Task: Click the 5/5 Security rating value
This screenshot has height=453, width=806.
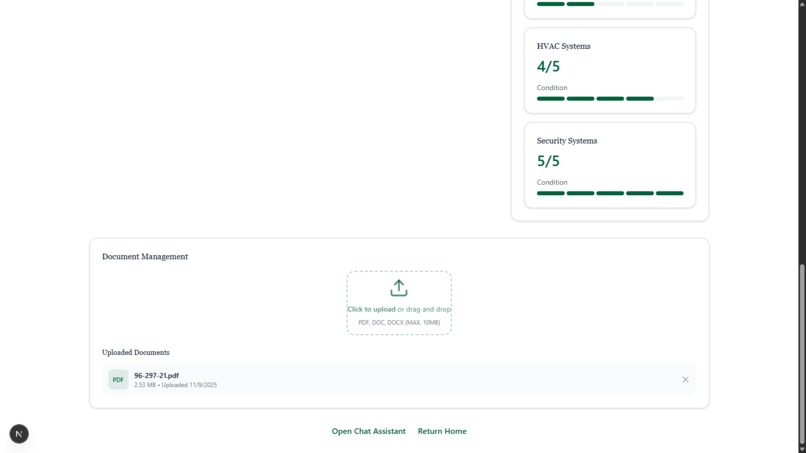Action: (x=548, y=161)
